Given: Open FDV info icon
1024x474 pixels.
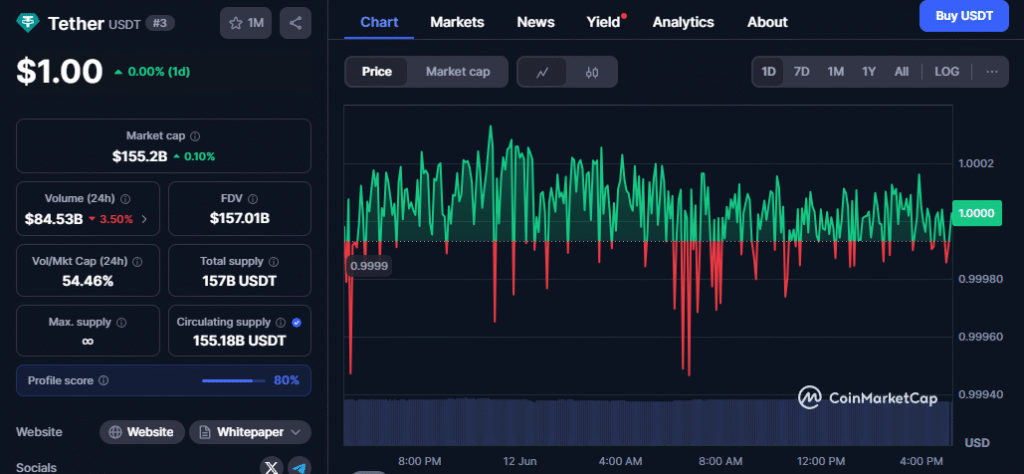Looking at the screenshot, I should point(253,198).
